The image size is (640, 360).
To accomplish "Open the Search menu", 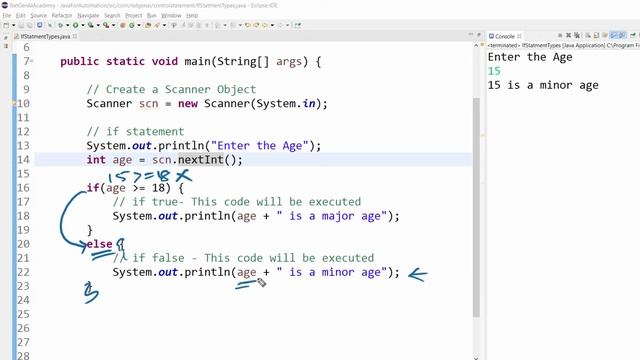I will click(x=112, y=16).
